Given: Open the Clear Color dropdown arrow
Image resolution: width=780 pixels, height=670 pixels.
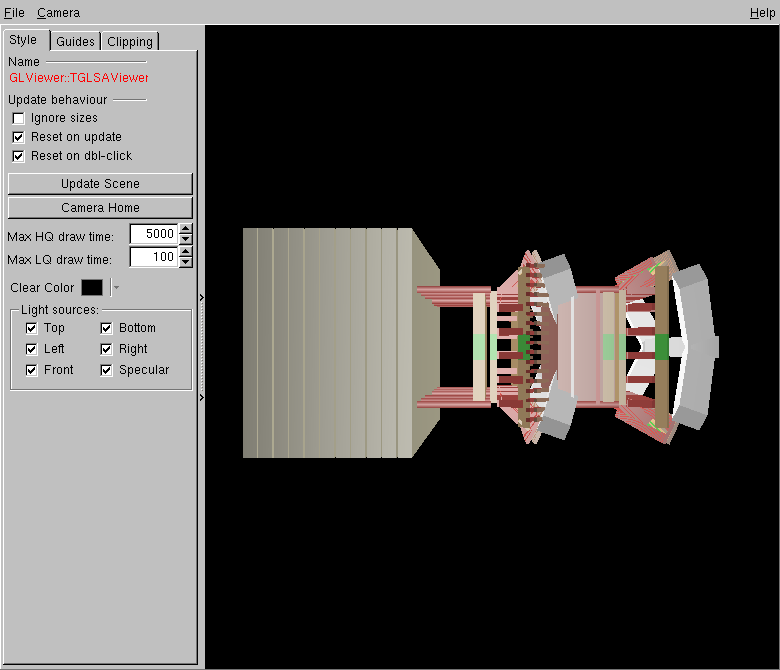Looking at the screenshot, I should click(x=116, y=288).
